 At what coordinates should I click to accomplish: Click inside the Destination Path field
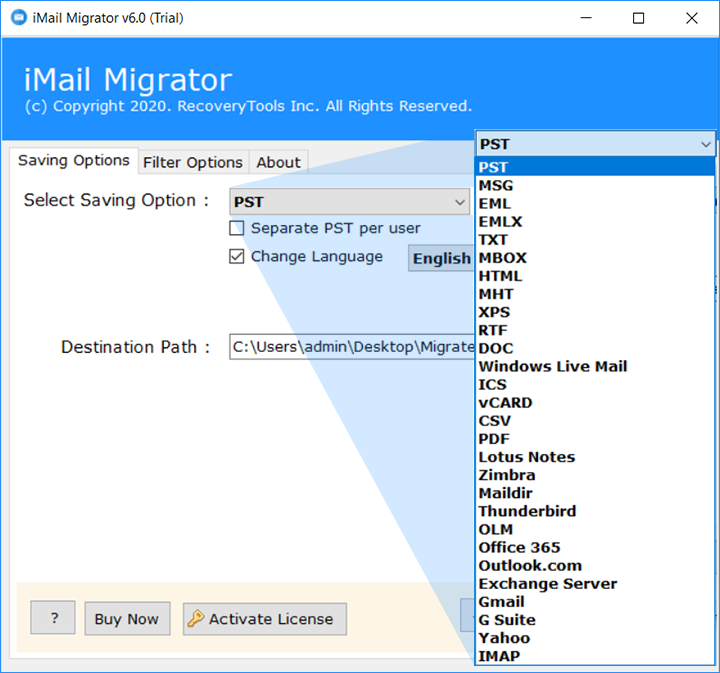[352, 347]
